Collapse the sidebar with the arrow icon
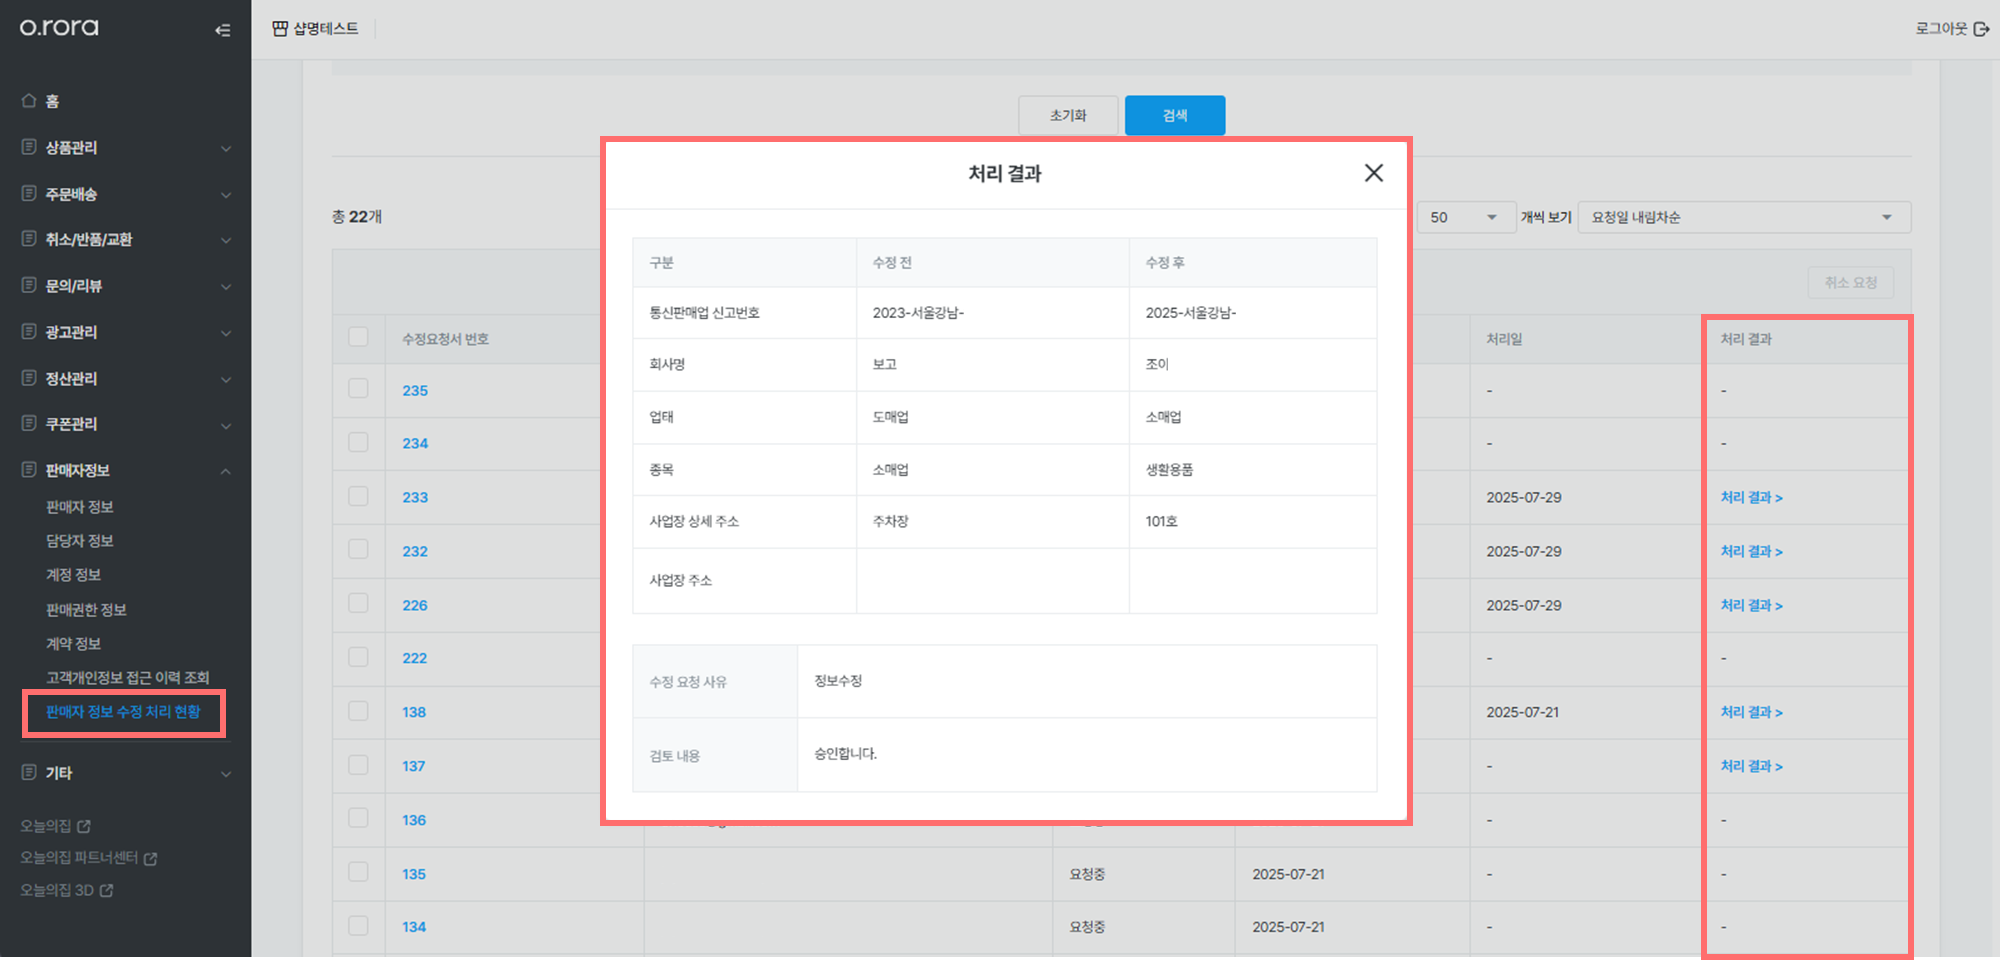Screen dimensions: 2000x960 [x=222, y=30]
